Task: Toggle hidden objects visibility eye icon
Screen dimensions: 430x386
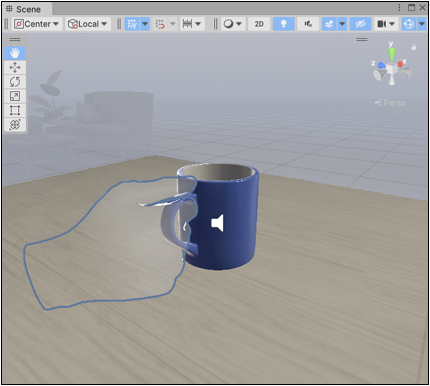Action: [360, 24]
